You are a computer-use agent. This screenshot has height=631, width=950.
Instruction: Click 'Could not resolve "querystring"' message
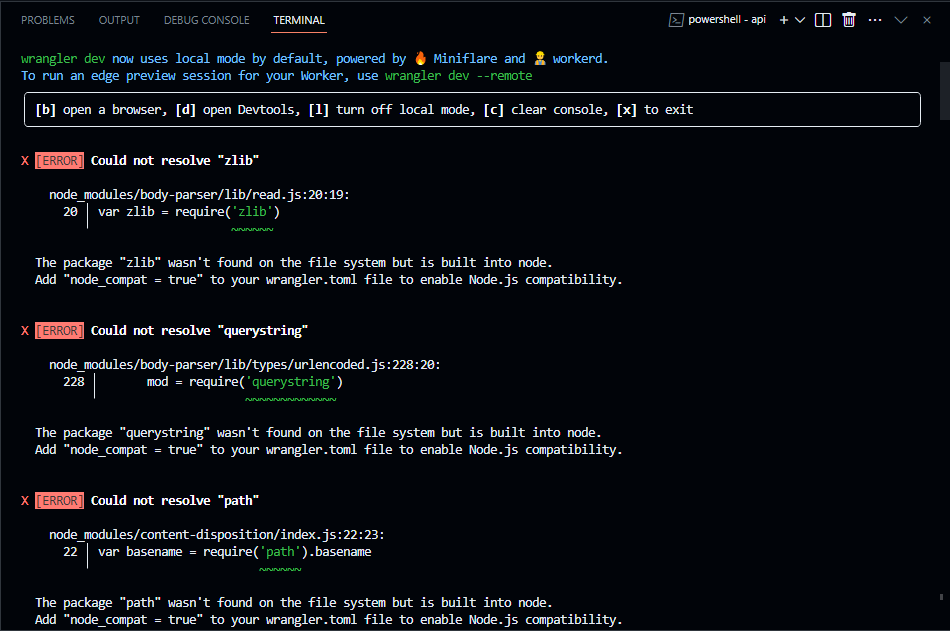pyautogui.click(x=199, y=331)
